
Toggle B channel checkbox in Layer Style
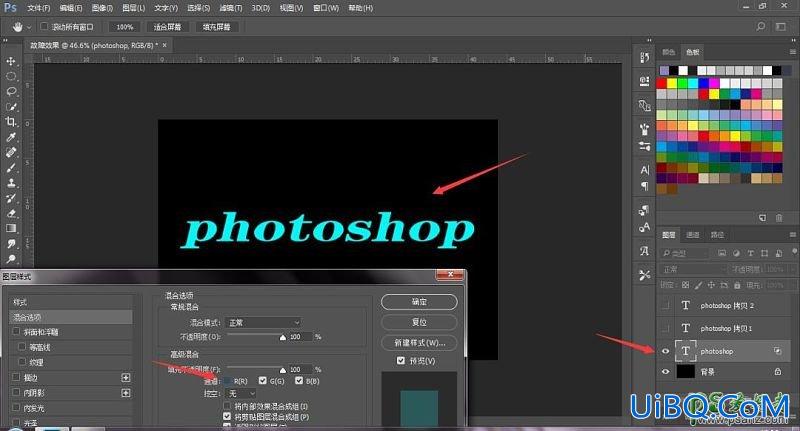click(299, 381)
